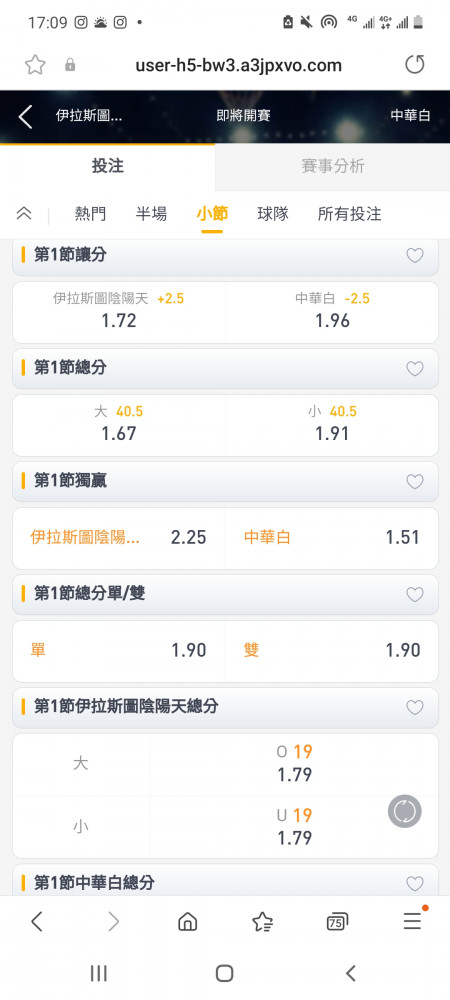Viewport: 450px width, 1000px height.
Task: Tap the URL address bar text
Action: pos(238,65)
